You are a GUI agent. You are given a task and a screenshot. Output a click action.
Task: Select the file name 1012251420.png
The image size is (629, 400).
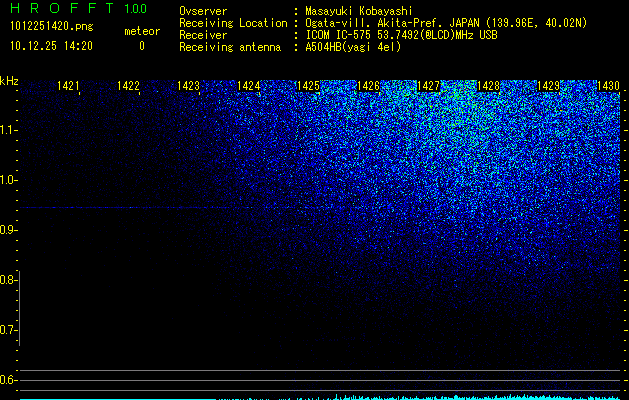coord(52,27)
